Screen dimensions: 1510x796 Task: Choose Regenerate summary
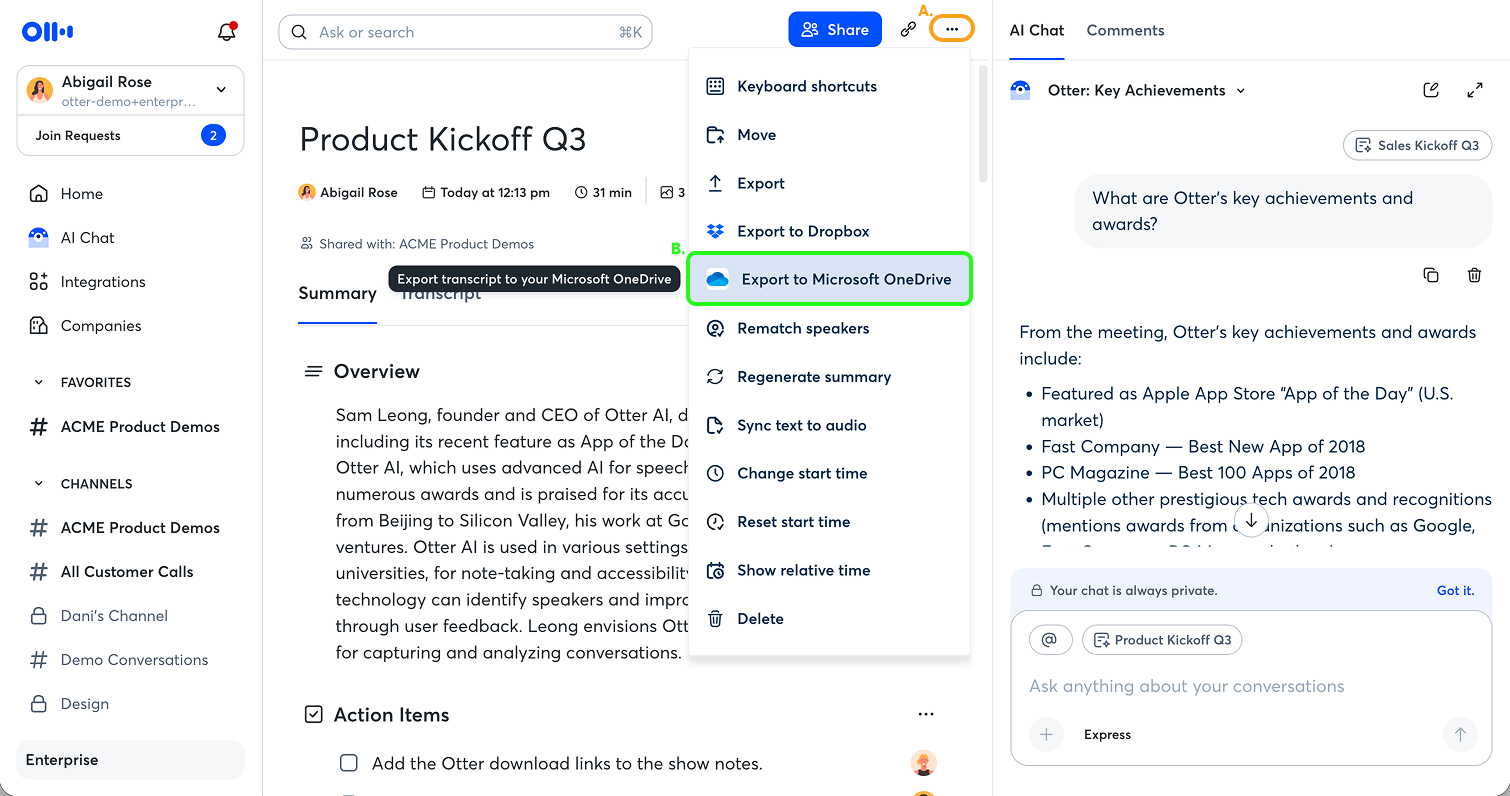829,377
